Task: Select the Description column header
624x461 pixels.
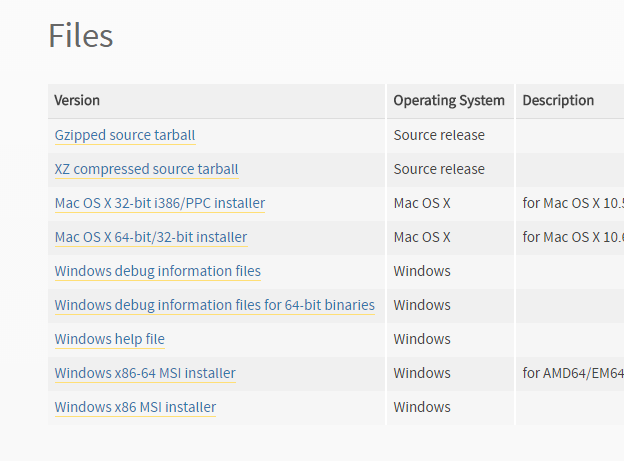Action: click(x=558, y=101)
